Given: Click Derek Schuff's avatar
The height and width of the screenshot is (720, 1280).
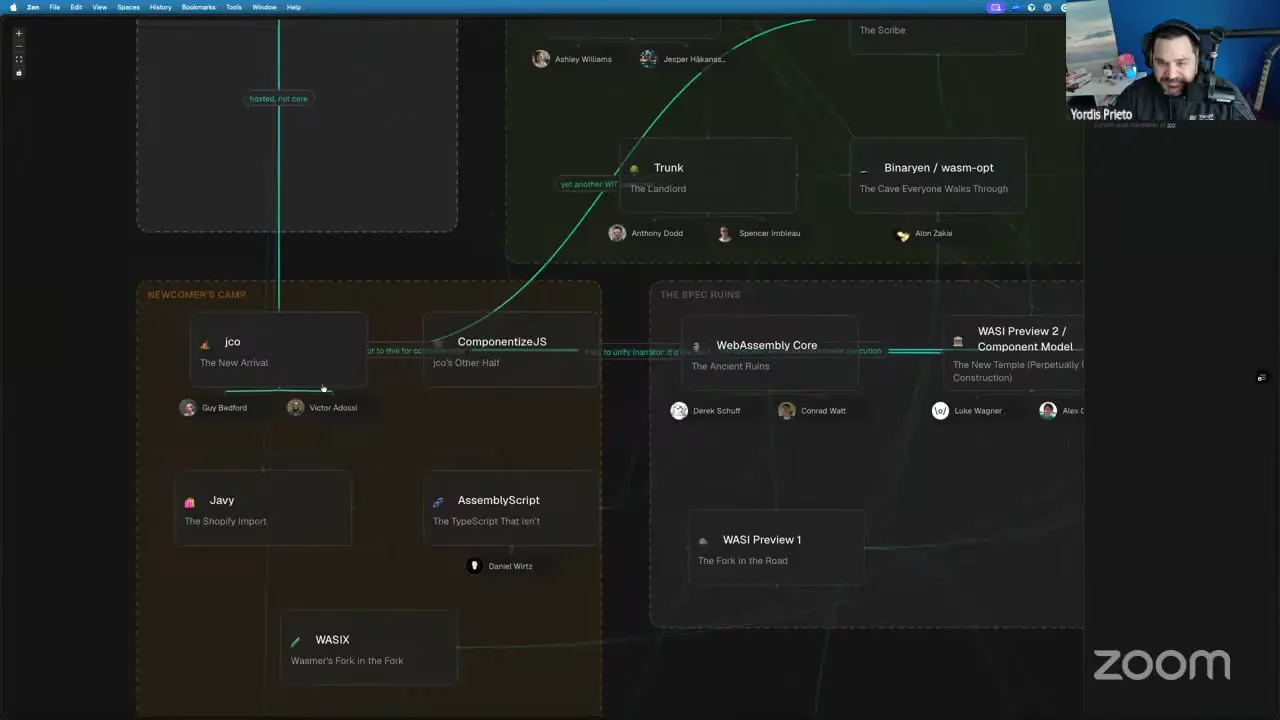Looking at the screenshot, I should [x=679, y=410].
